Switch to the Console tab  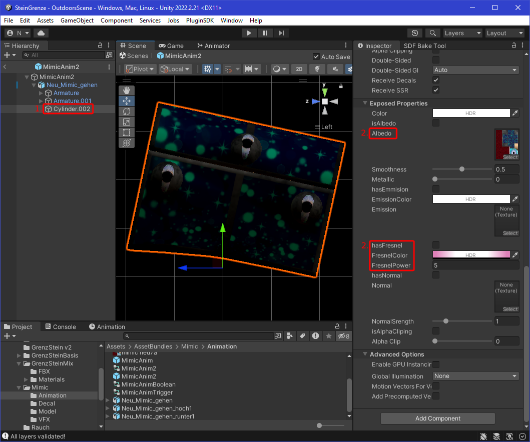61,326
